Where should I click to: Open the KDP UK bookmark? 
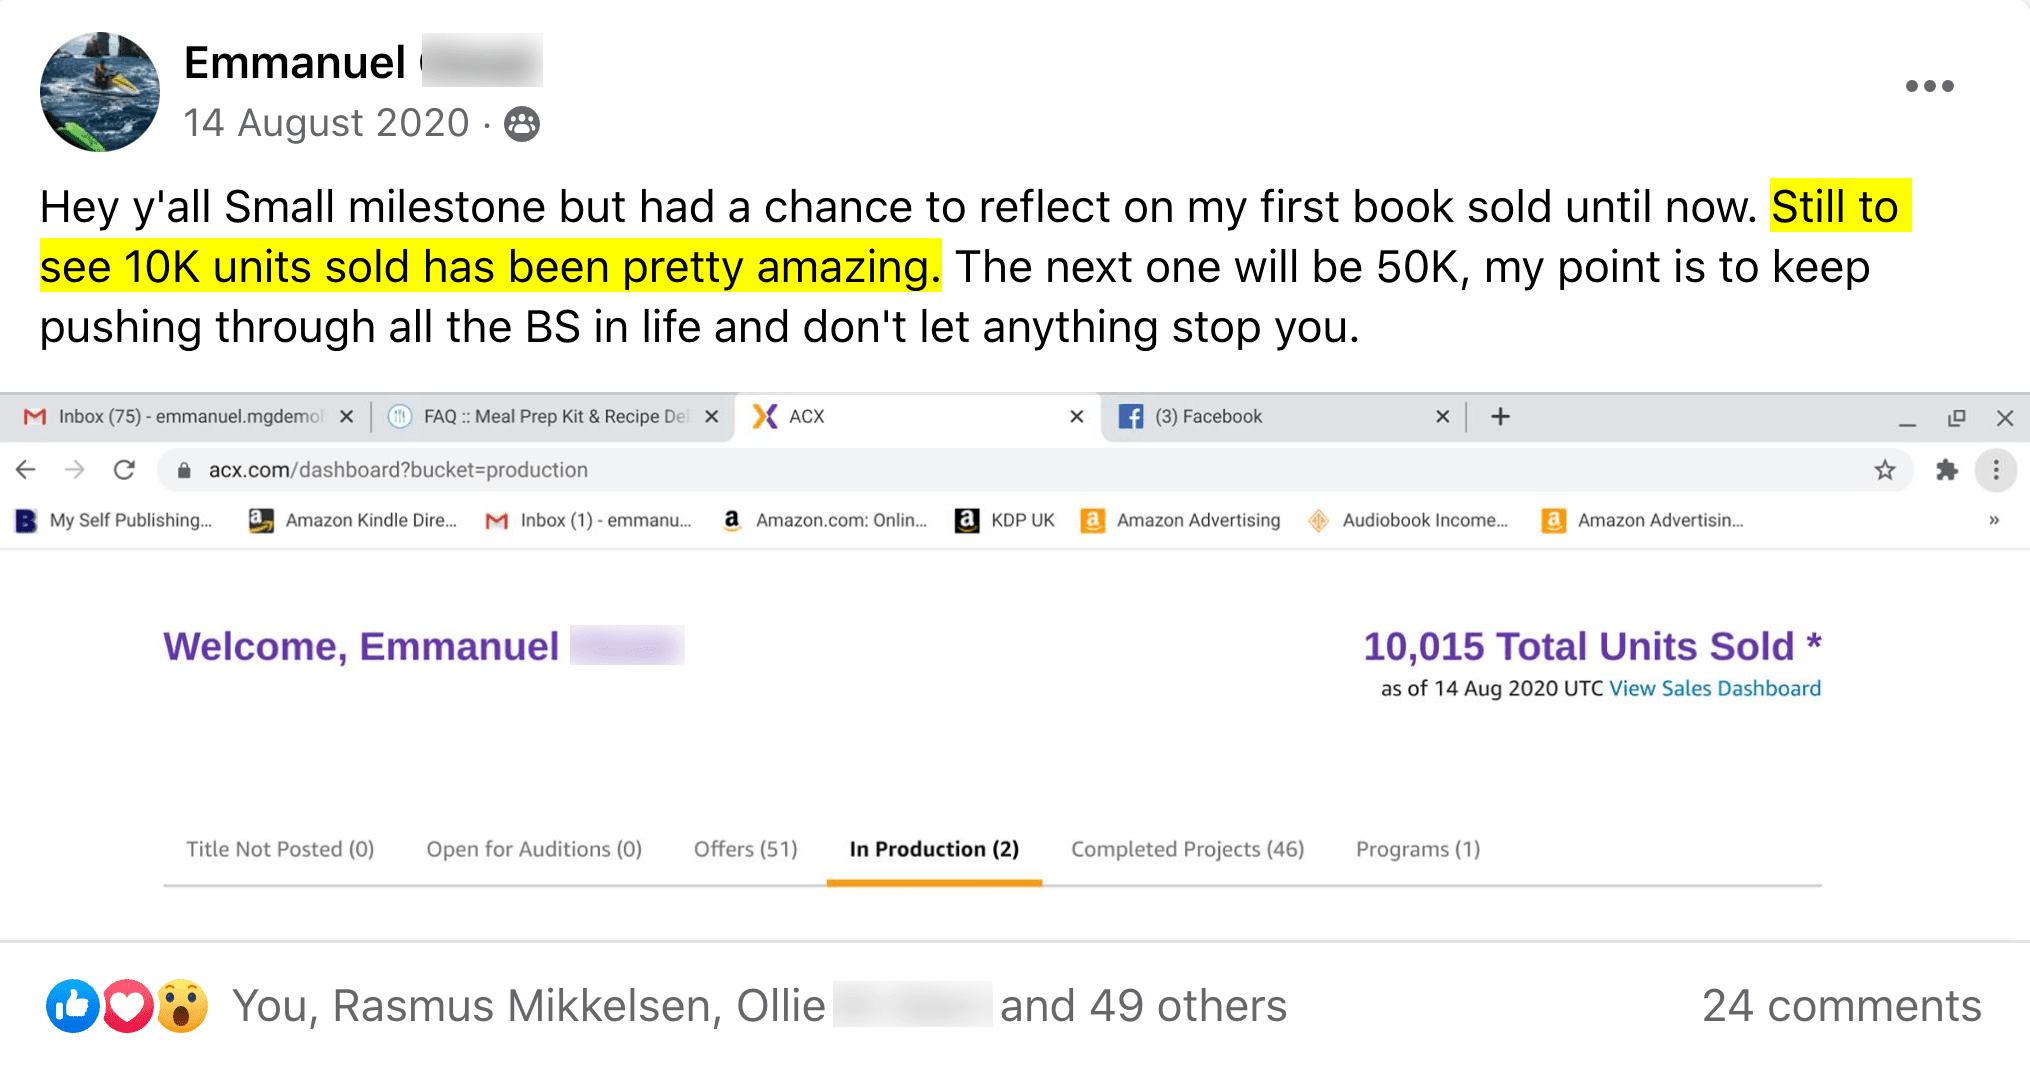[1006, 520]
